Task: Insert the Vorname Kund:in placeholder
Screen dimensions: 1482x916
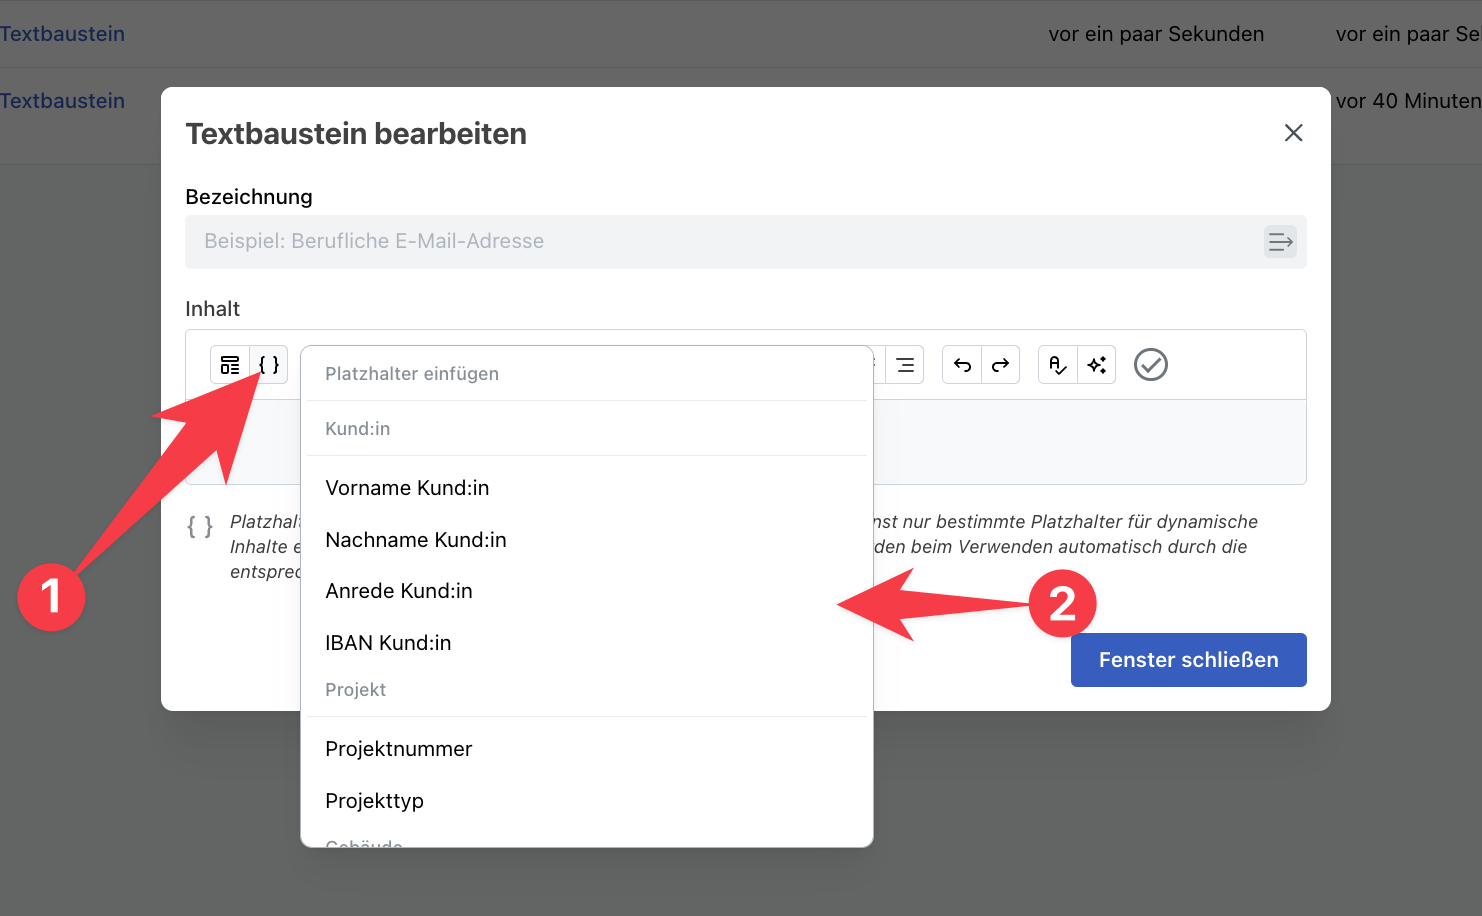Action: point(587,488)
